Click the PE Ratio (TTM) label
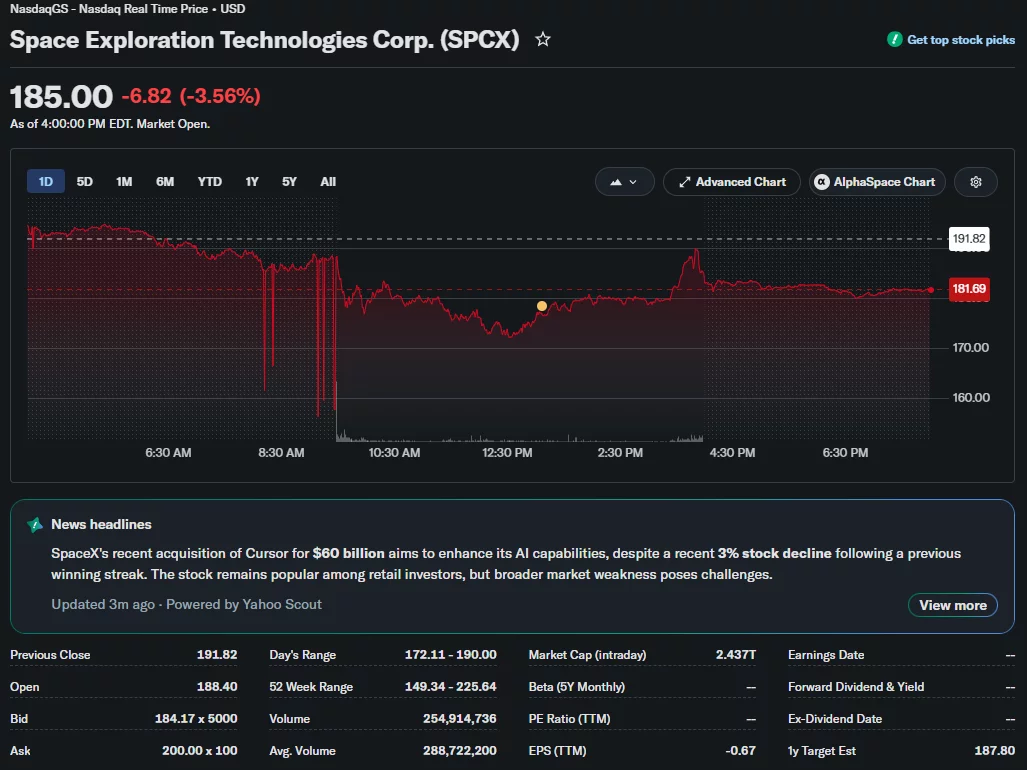 [x=569, y=719]
